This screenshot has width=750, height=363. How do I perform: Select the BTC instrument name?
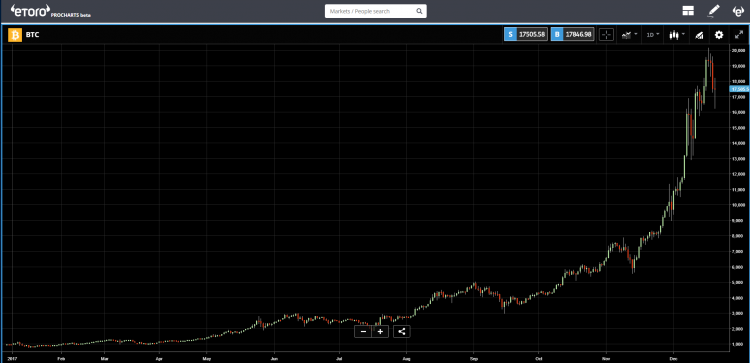coord(32,35)
